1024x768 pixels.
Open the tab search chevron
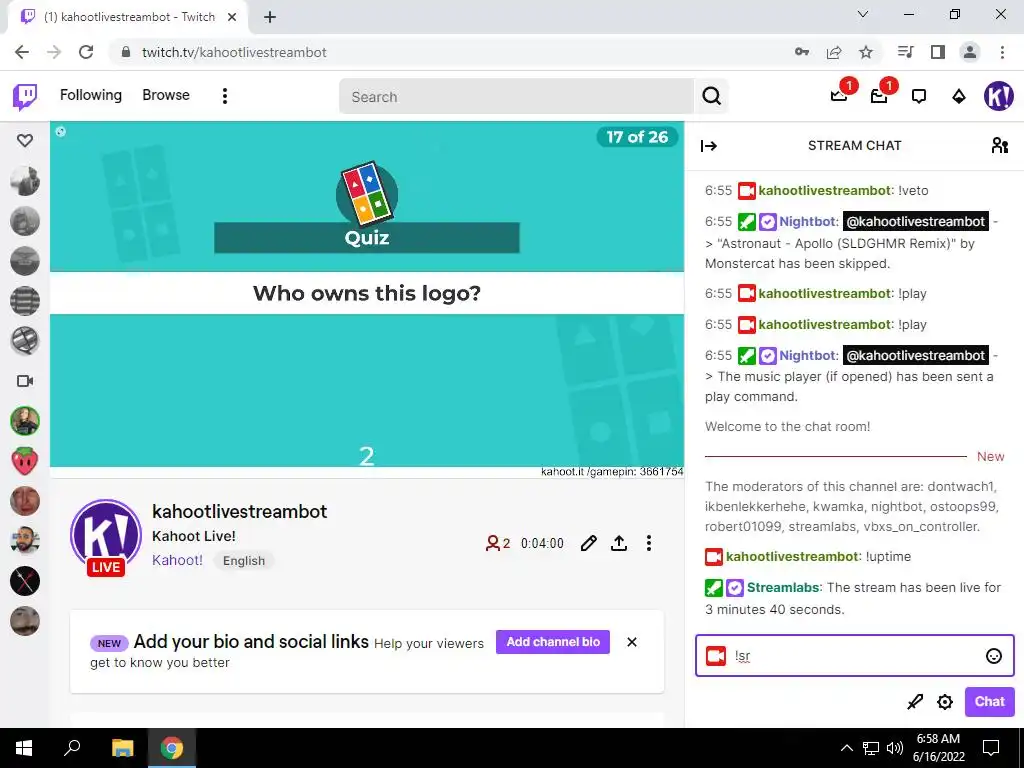(x=863, y=14)
